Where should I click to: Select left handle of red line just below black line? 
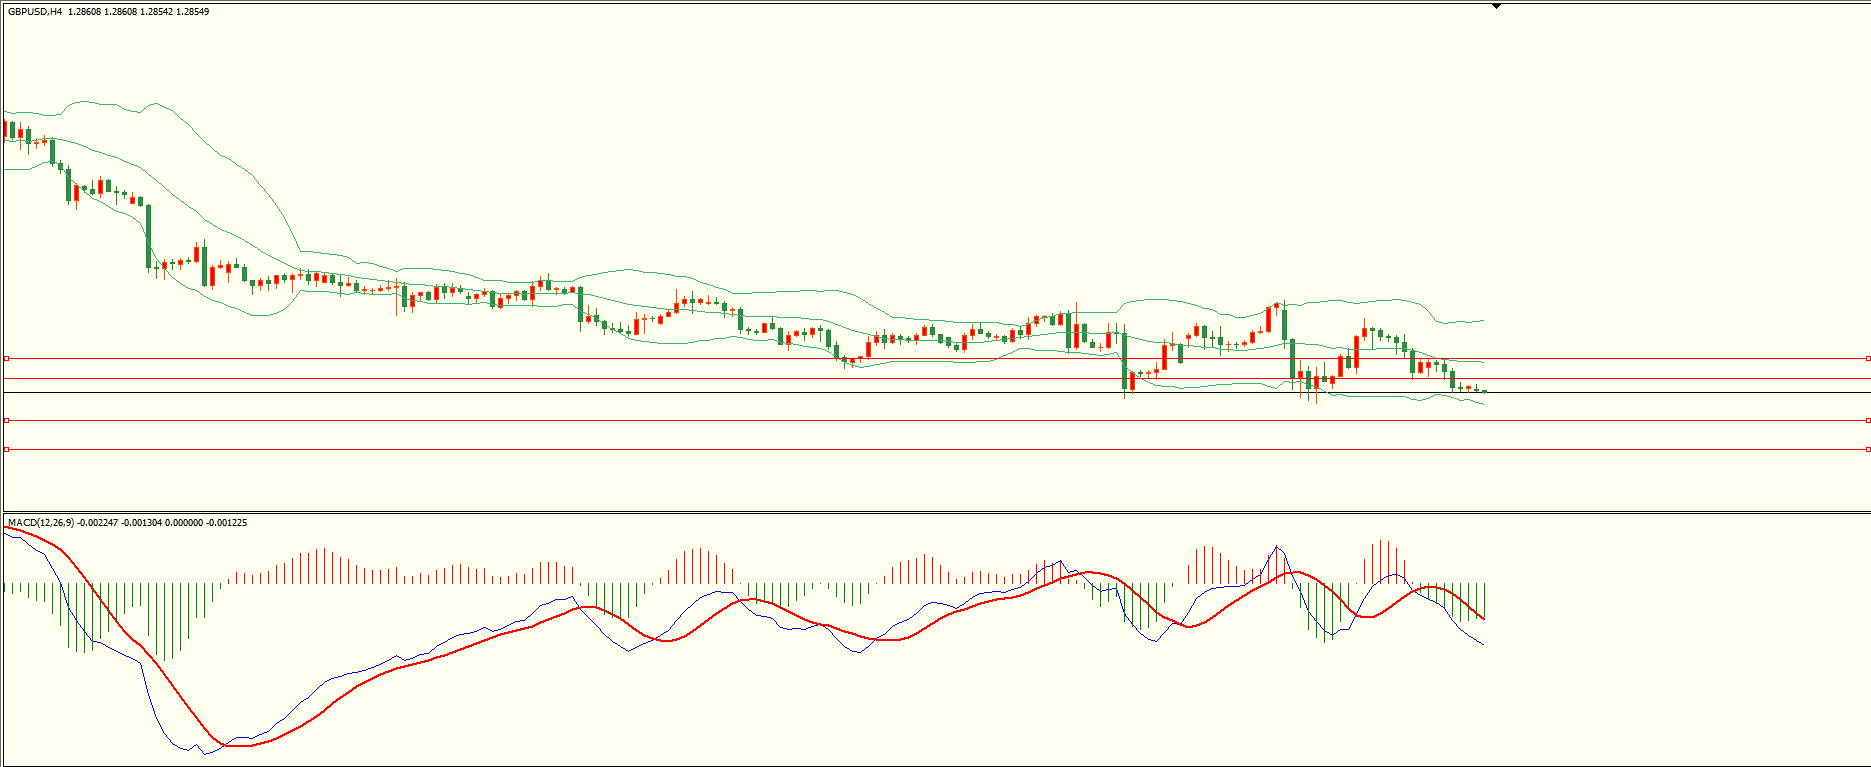(x=6, y=421)
